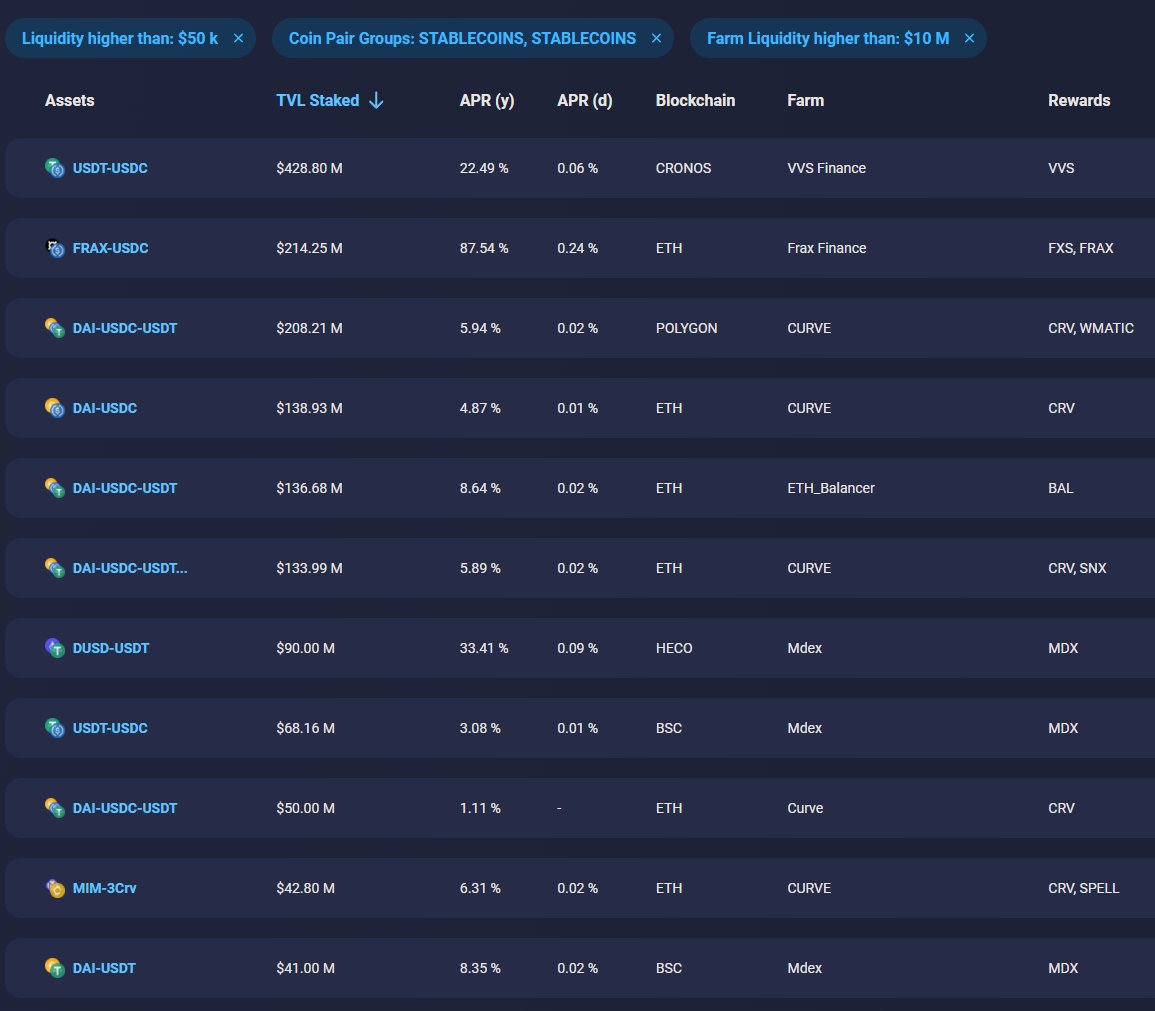The height and width of the screenshot is (1011, 1155).
Task: Click the $428.80 M TVL value
Action: coord(309,168)
